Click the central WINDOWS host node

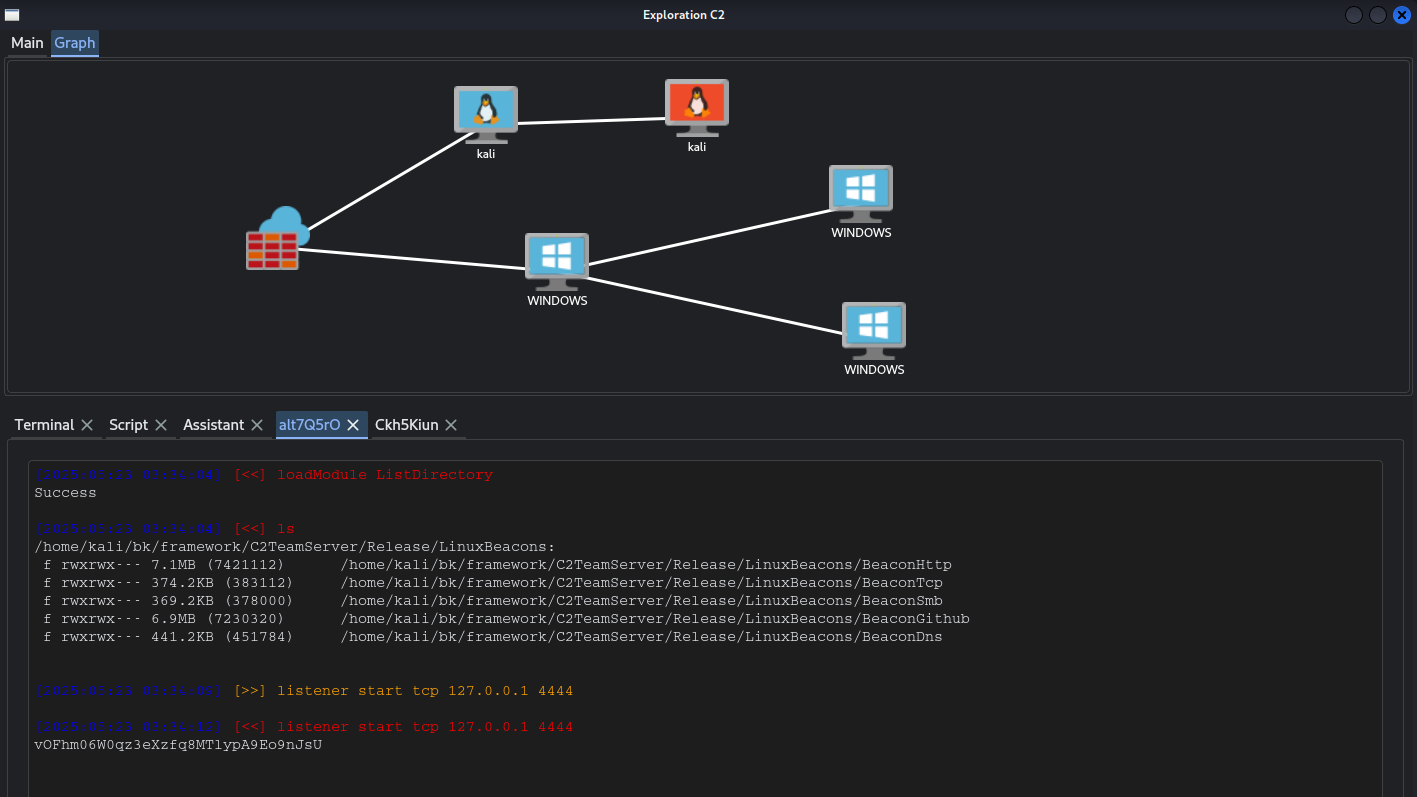pyautogui.click(x=557, y=259)
